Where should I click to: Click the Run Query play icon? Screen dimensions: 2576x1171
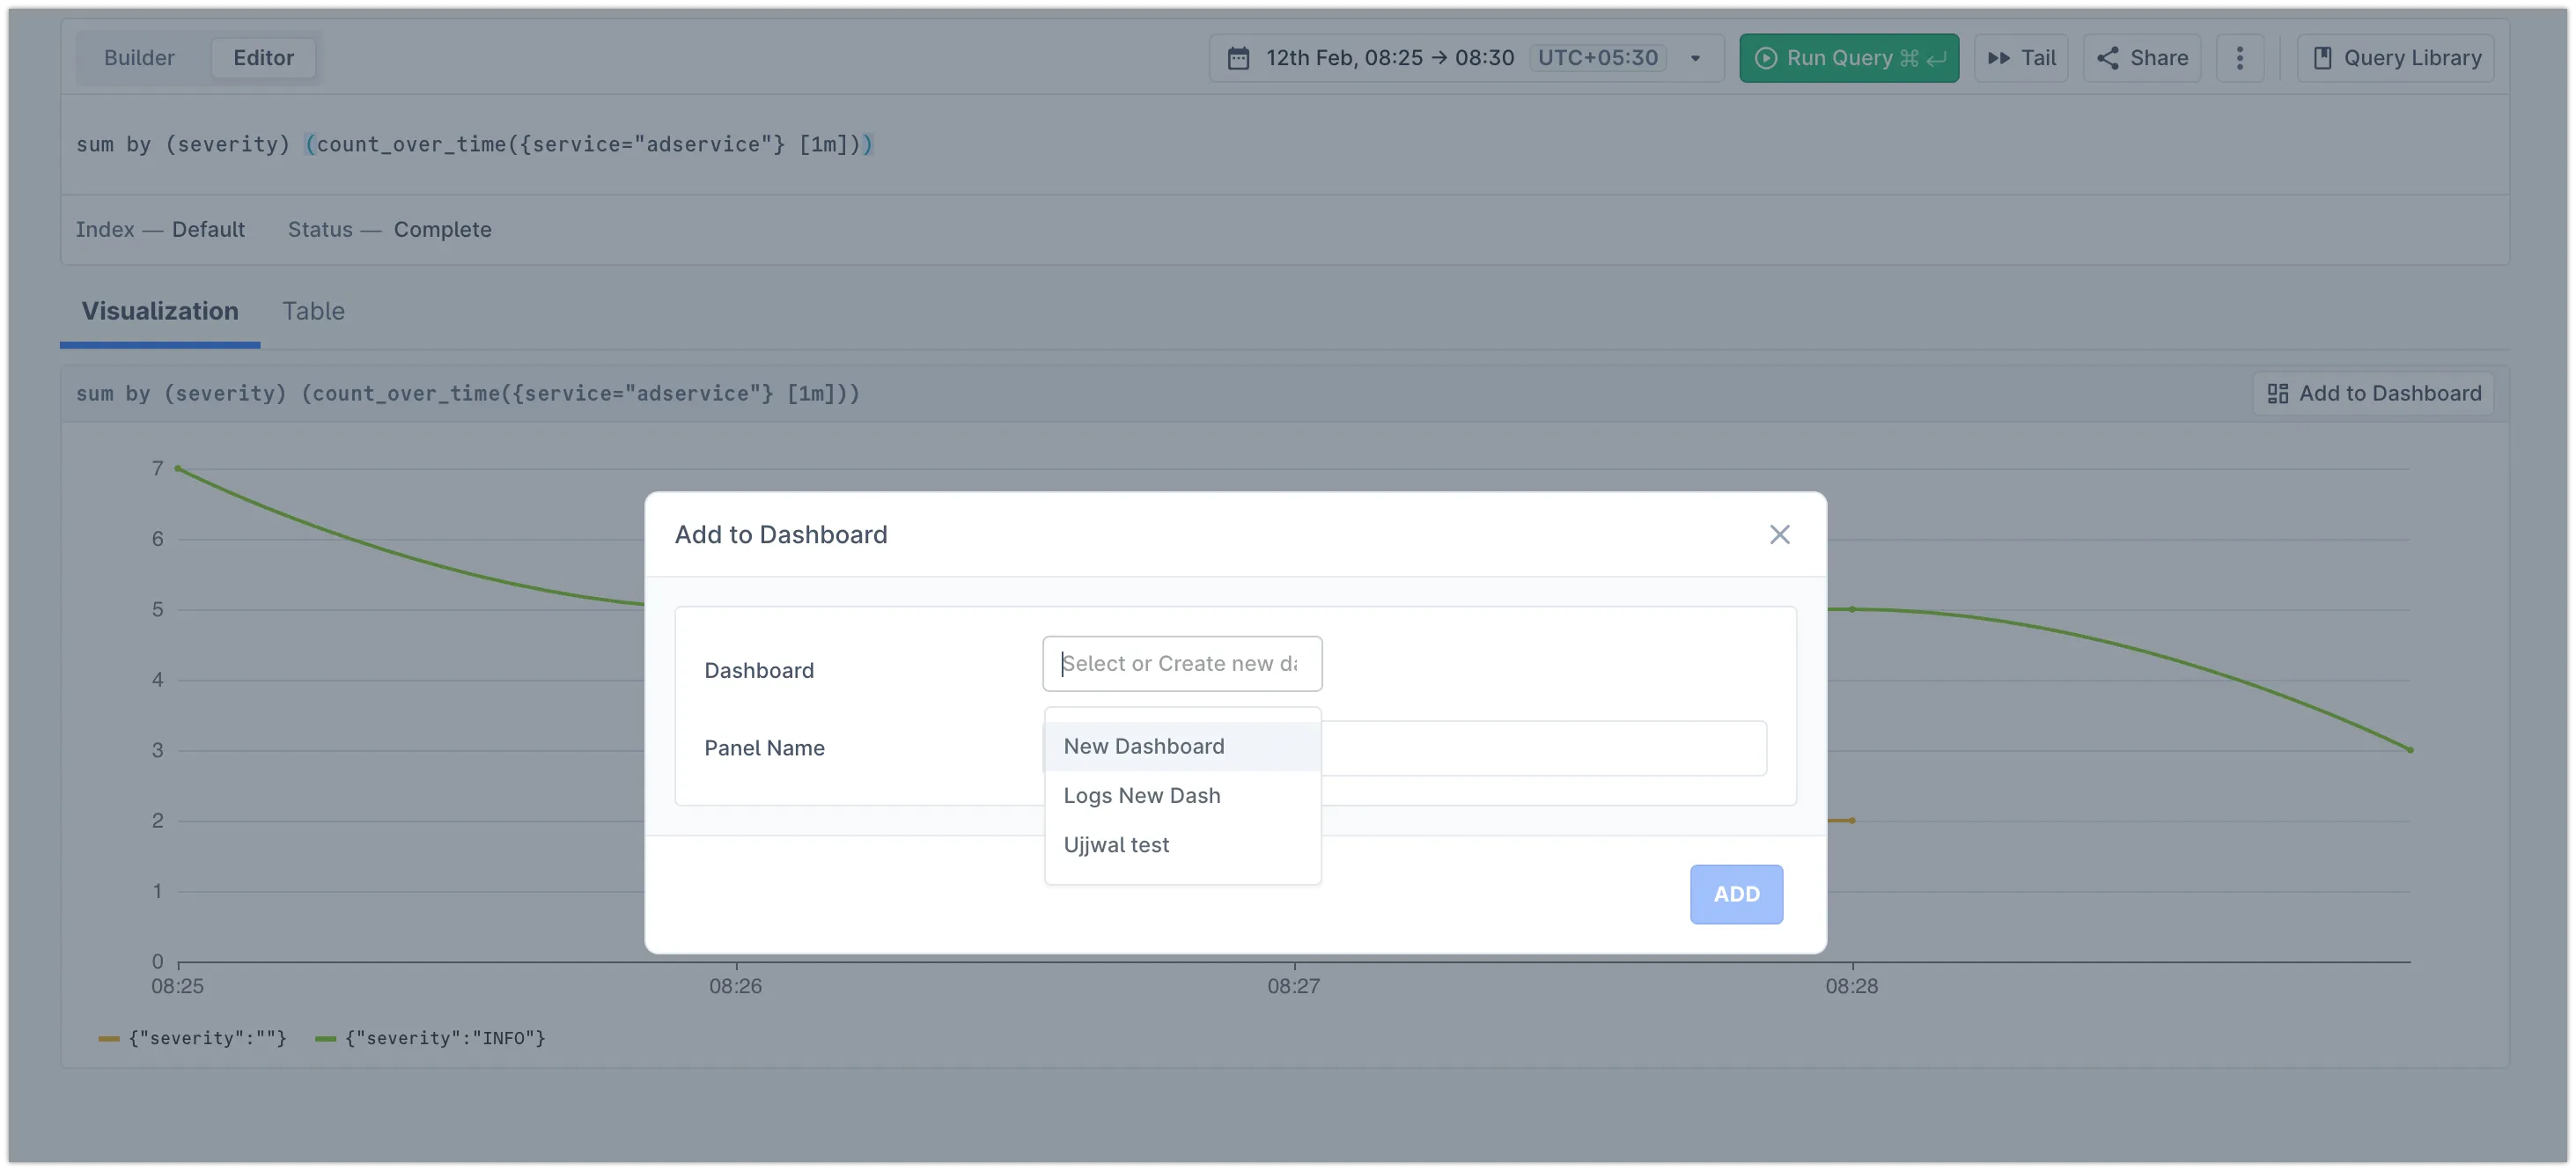click(1766, 58)
